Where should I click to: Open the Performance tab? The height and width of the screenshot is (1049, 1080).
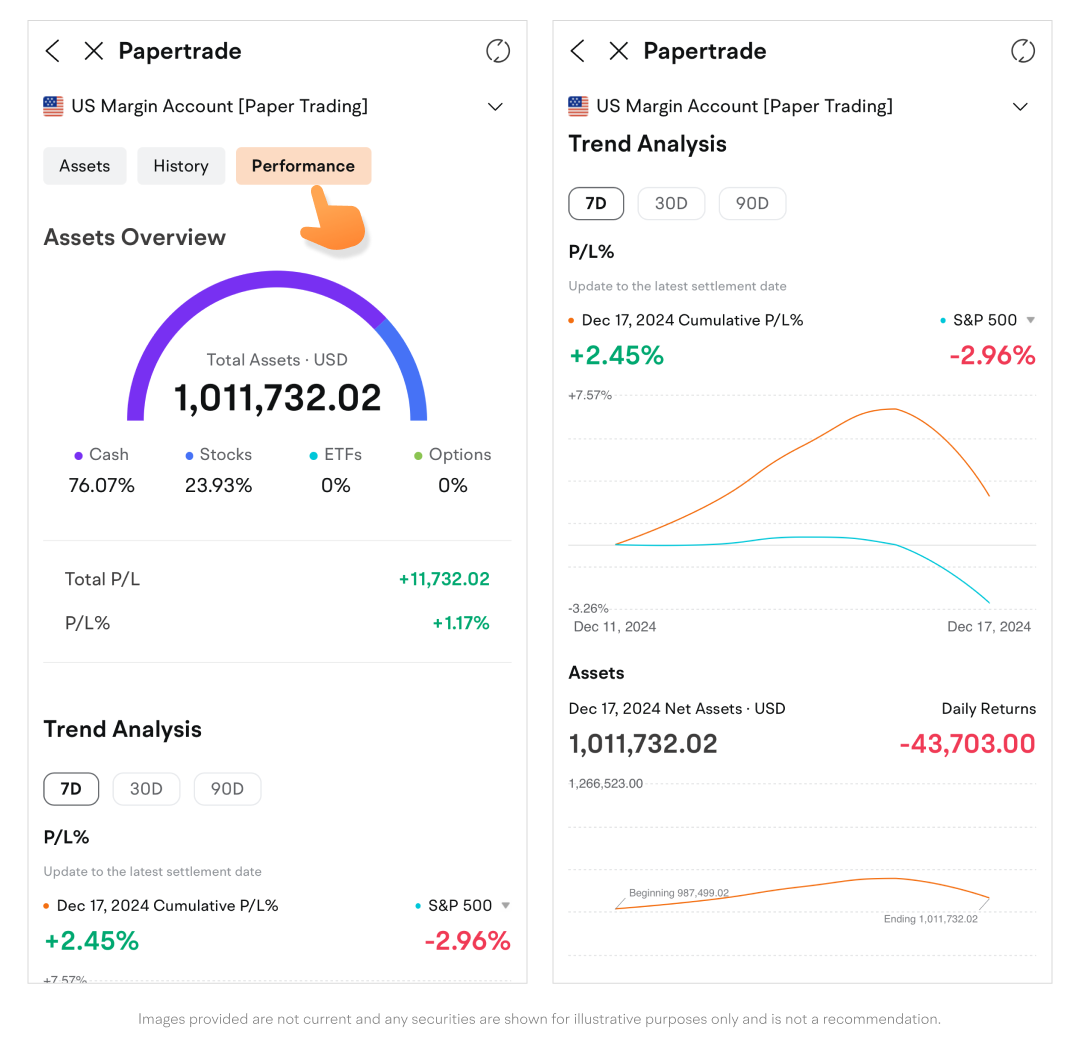coord(303,166)
